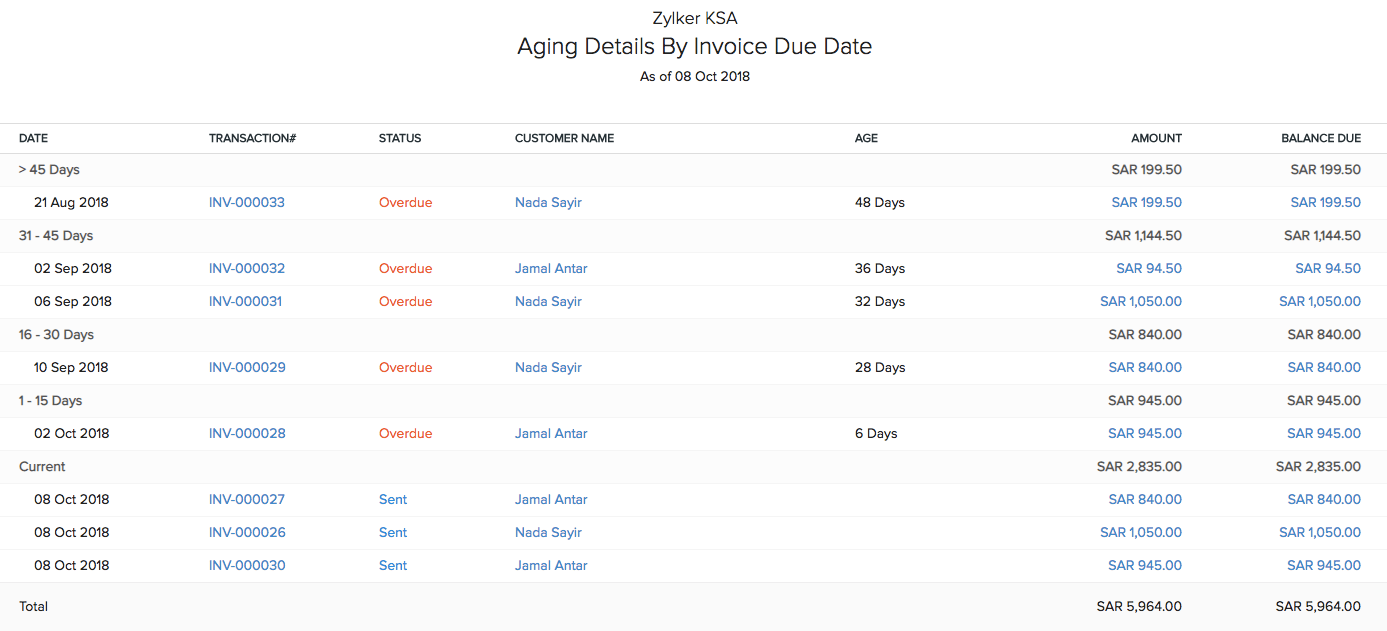Sort by the DATE column header
The image size is (1387, 631).
pos(33,138)
